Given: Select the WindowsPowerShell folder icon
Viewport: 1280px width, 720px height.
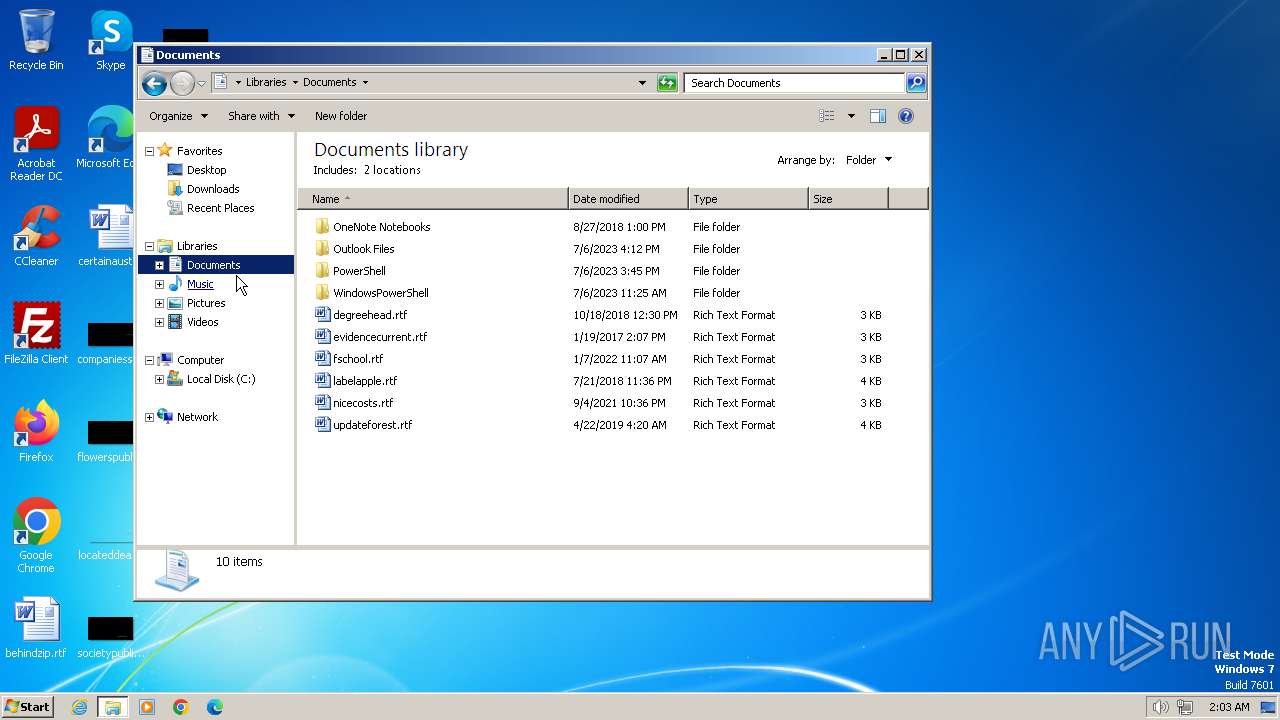Looking at the screenshot, I should [x=322, y=293].
